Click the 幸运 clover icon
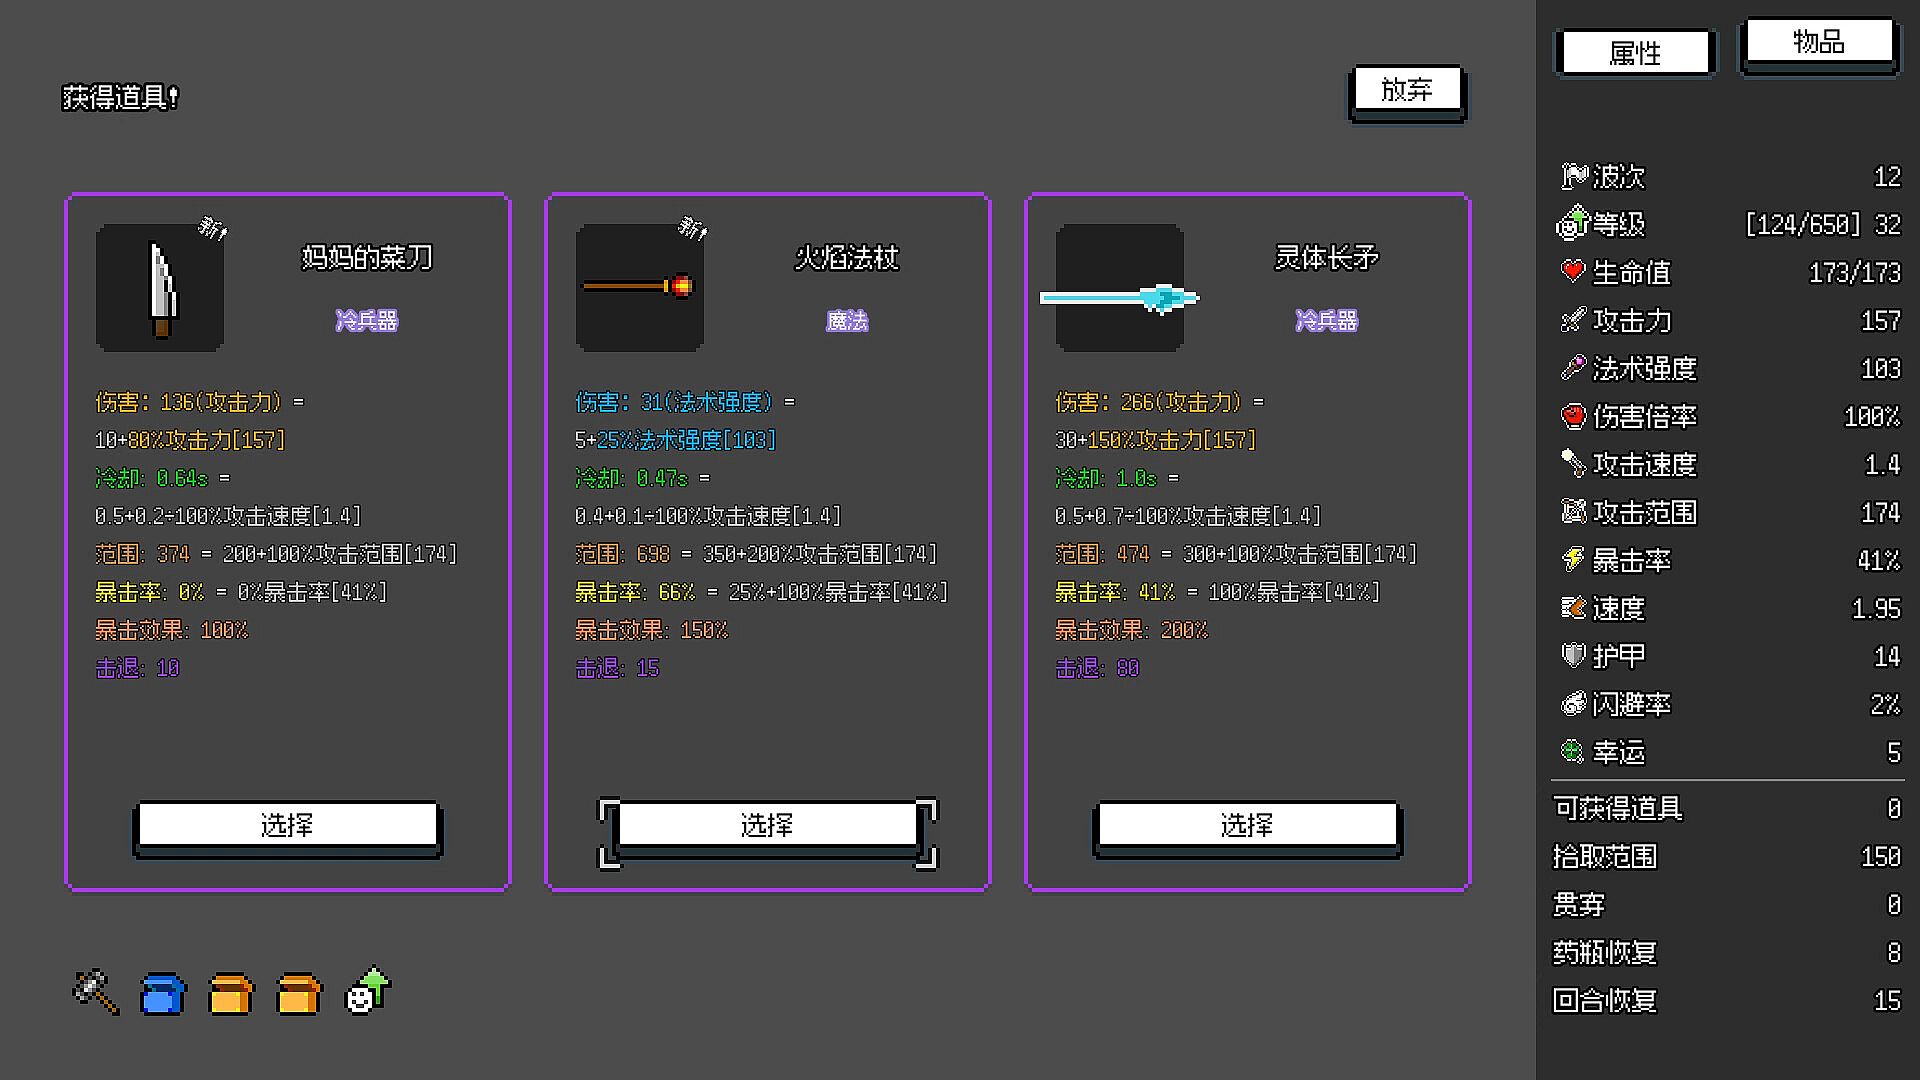Image resolution: width=1920 pixels, height=1080 pixels. coord(1573,751)
